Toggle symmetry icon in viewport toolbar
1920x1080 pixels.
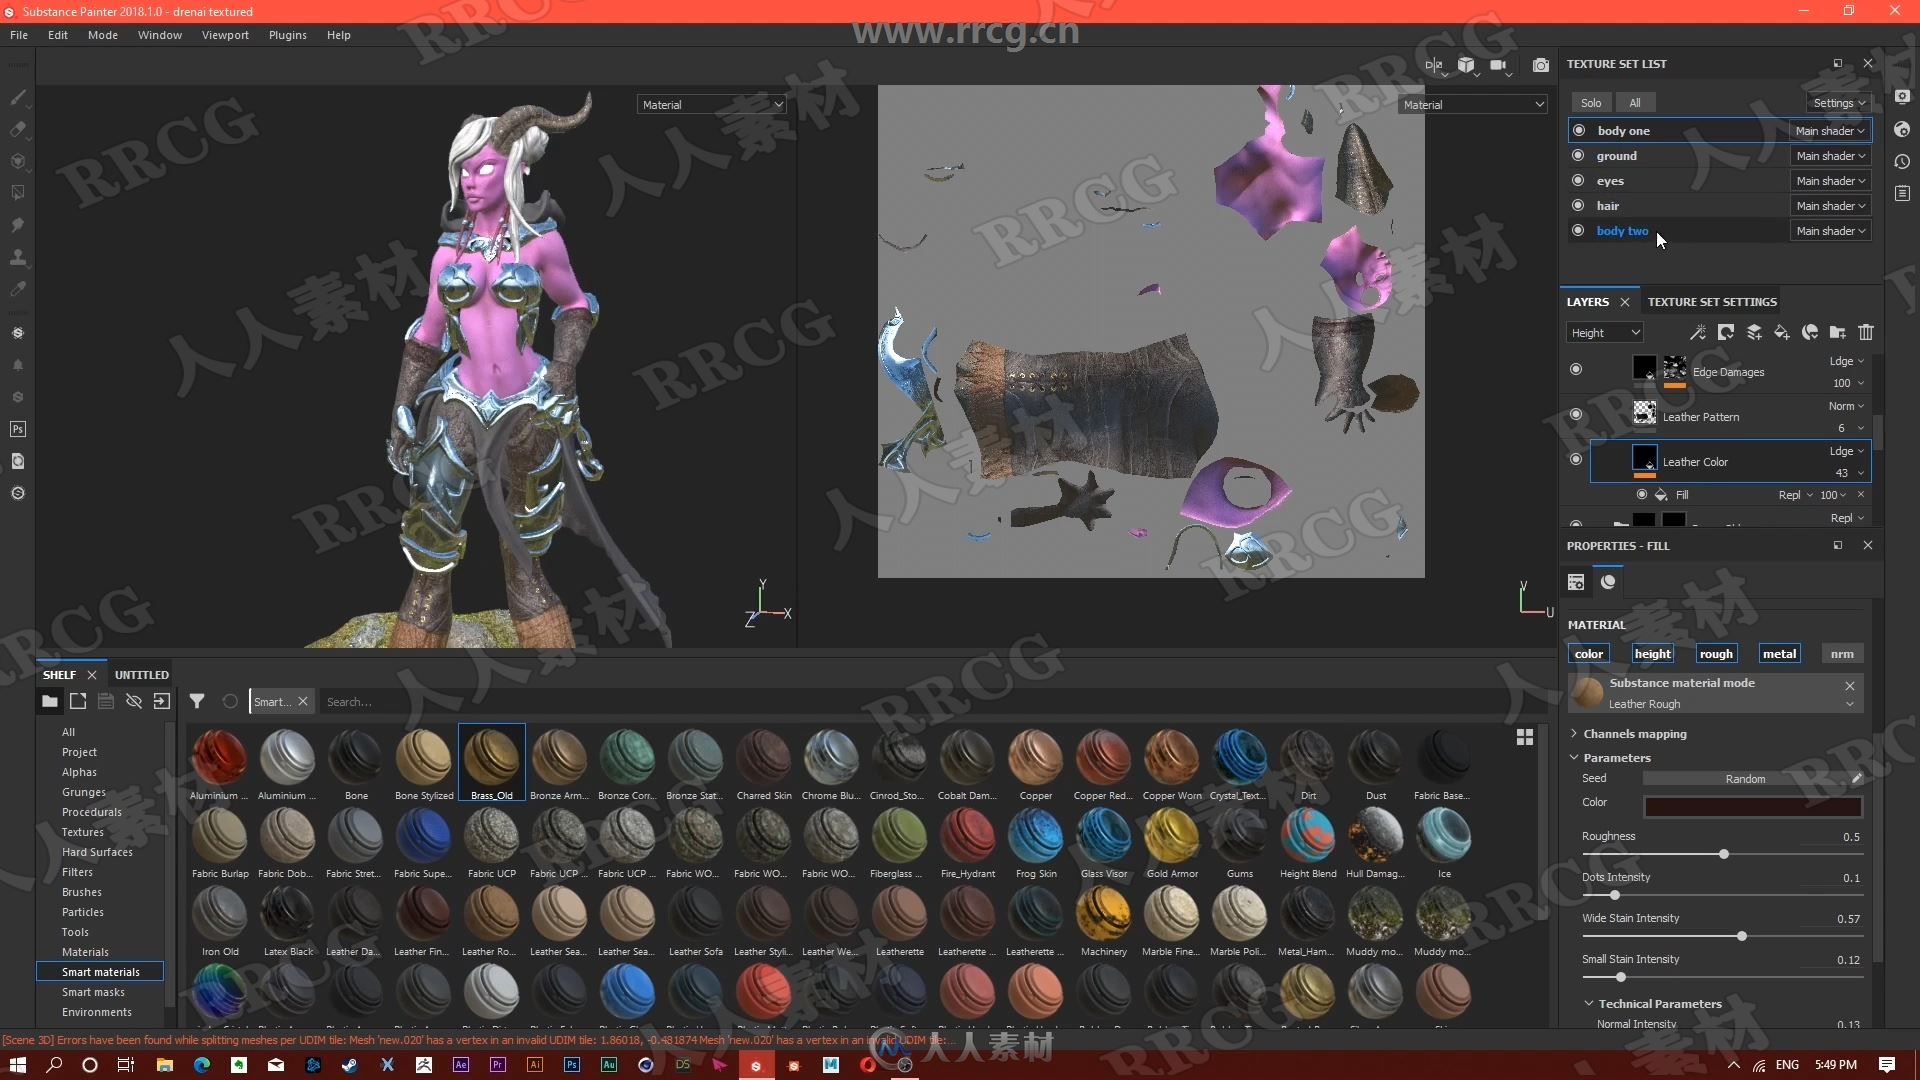point(1434,65)
